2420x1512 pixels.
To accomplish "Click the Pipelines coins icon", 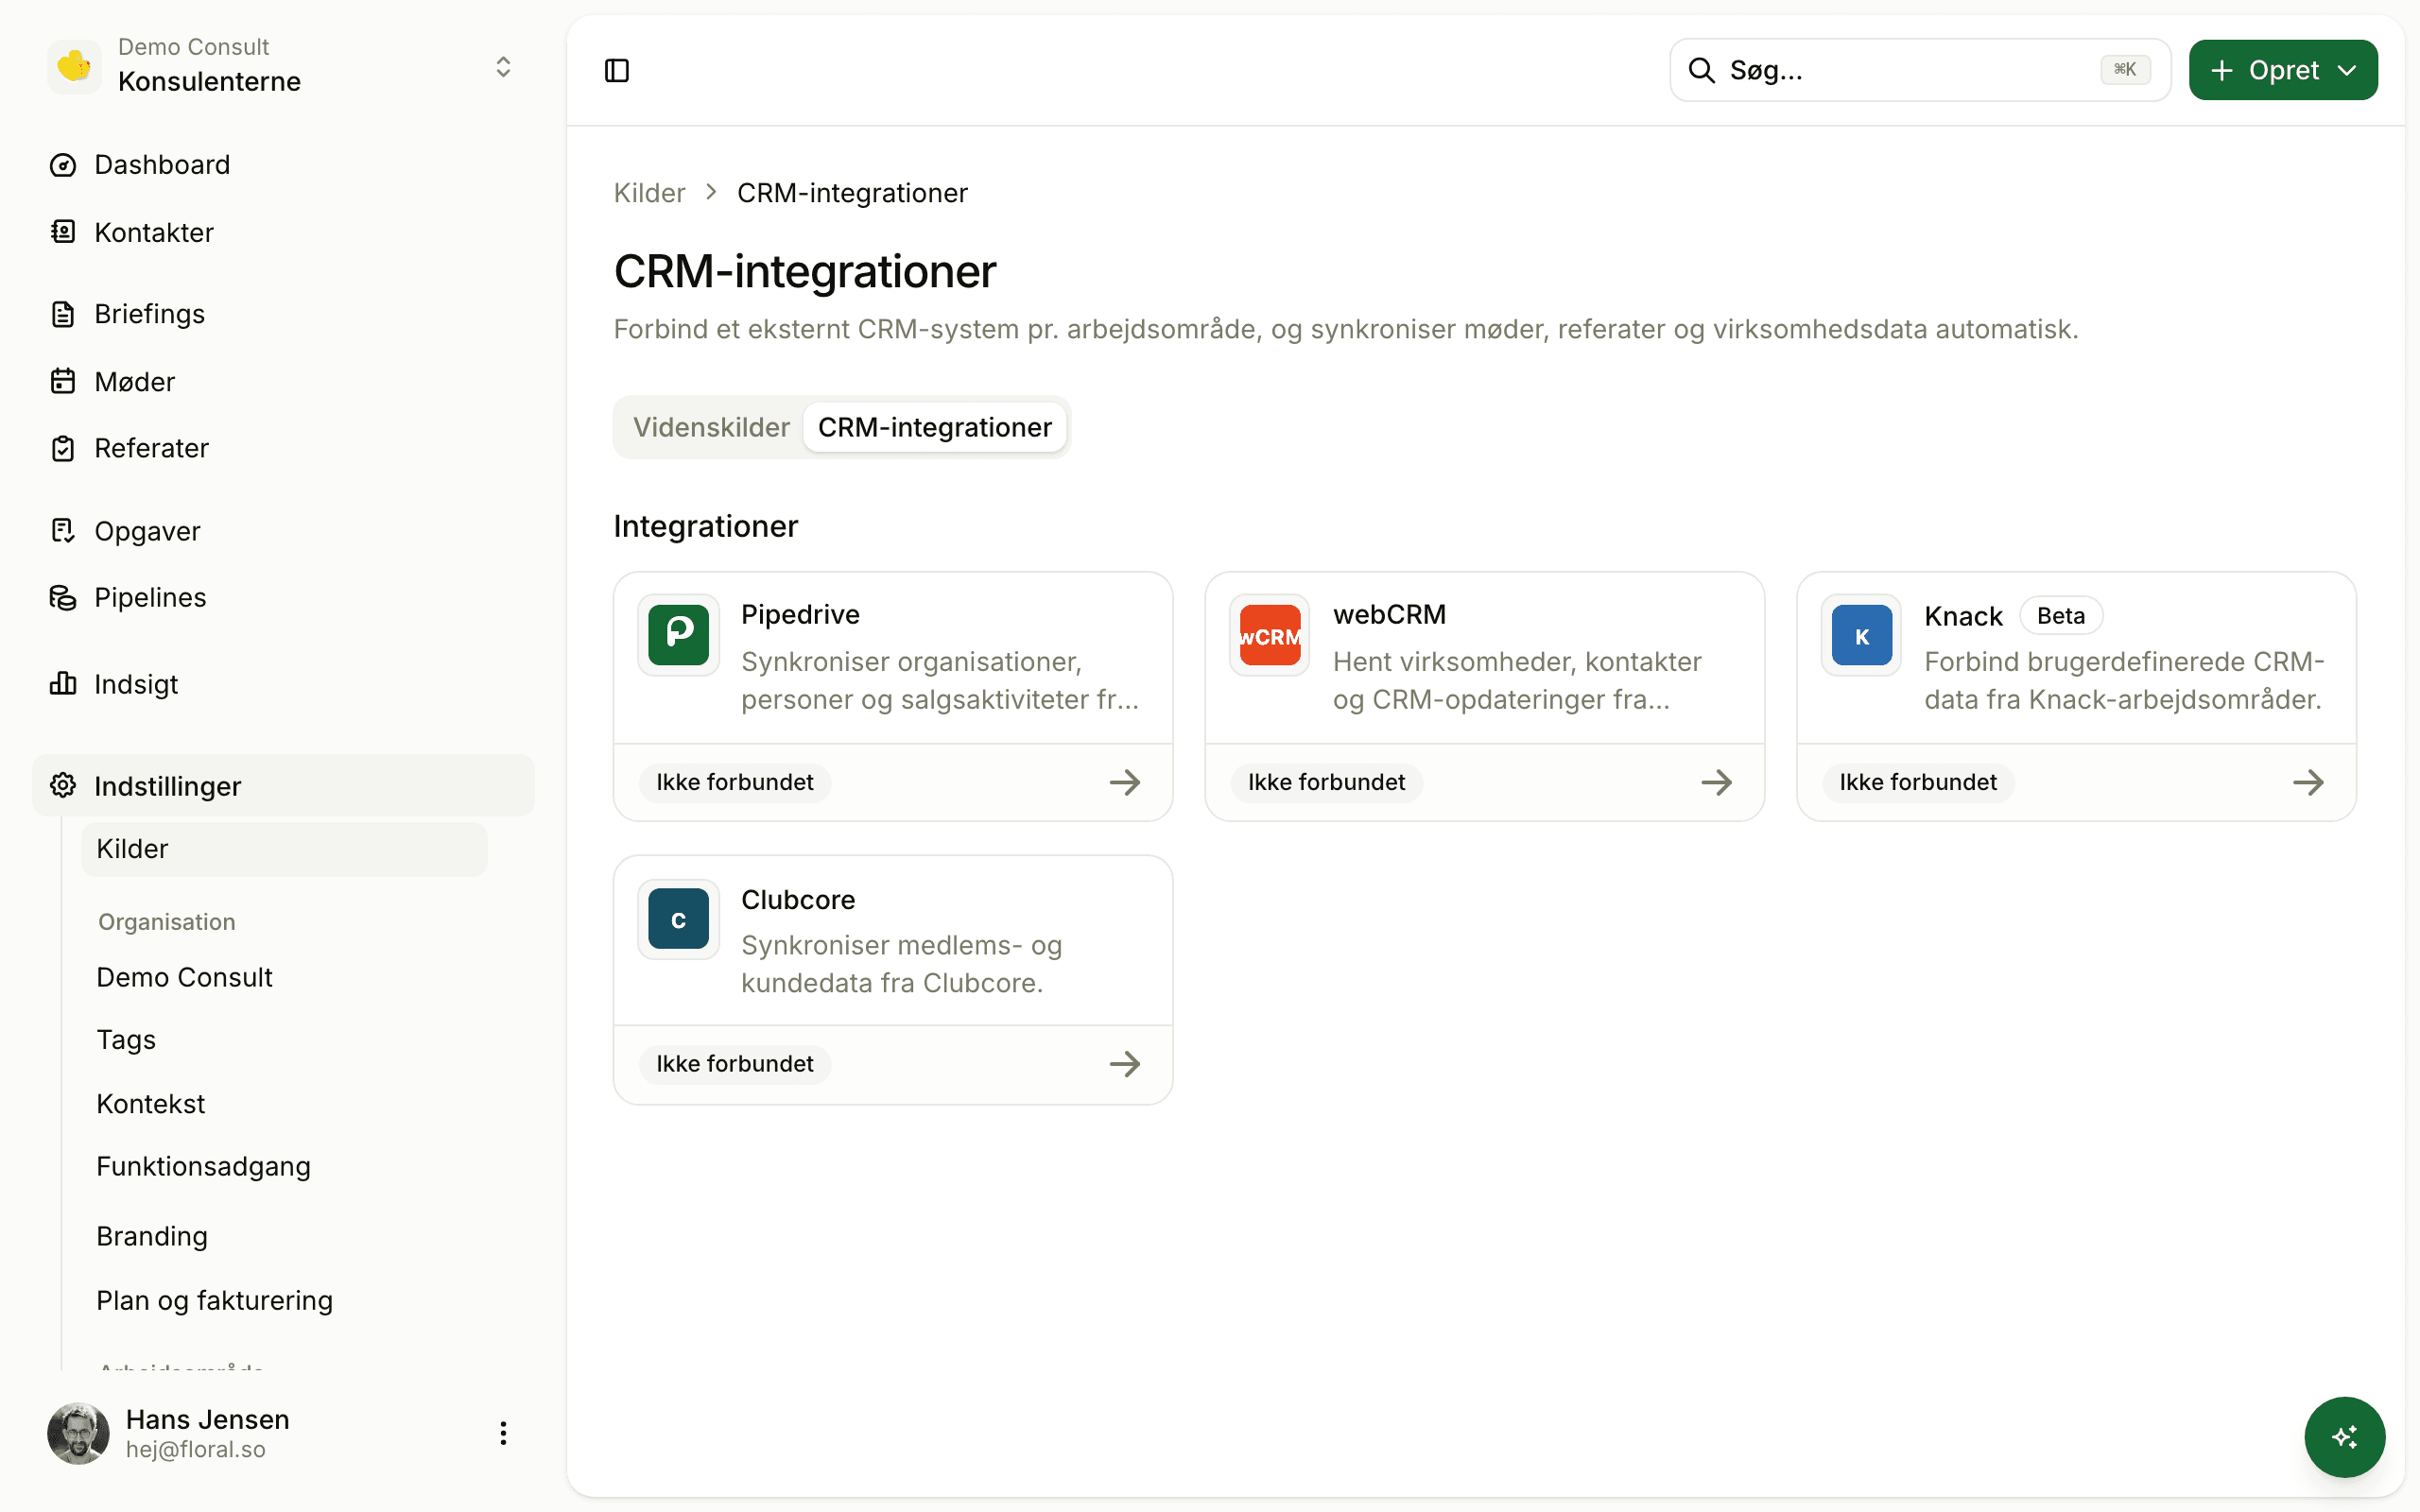I will pos(63,597).
